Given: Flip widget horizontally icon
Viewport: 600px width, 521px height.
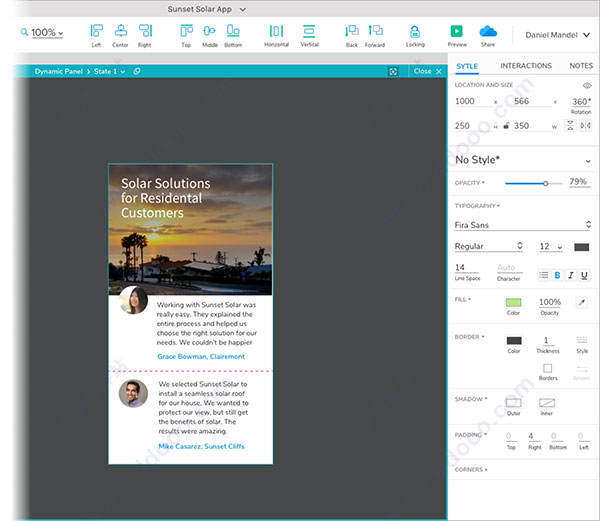Looking at the screenshot, I should click(x=585, y=125).
